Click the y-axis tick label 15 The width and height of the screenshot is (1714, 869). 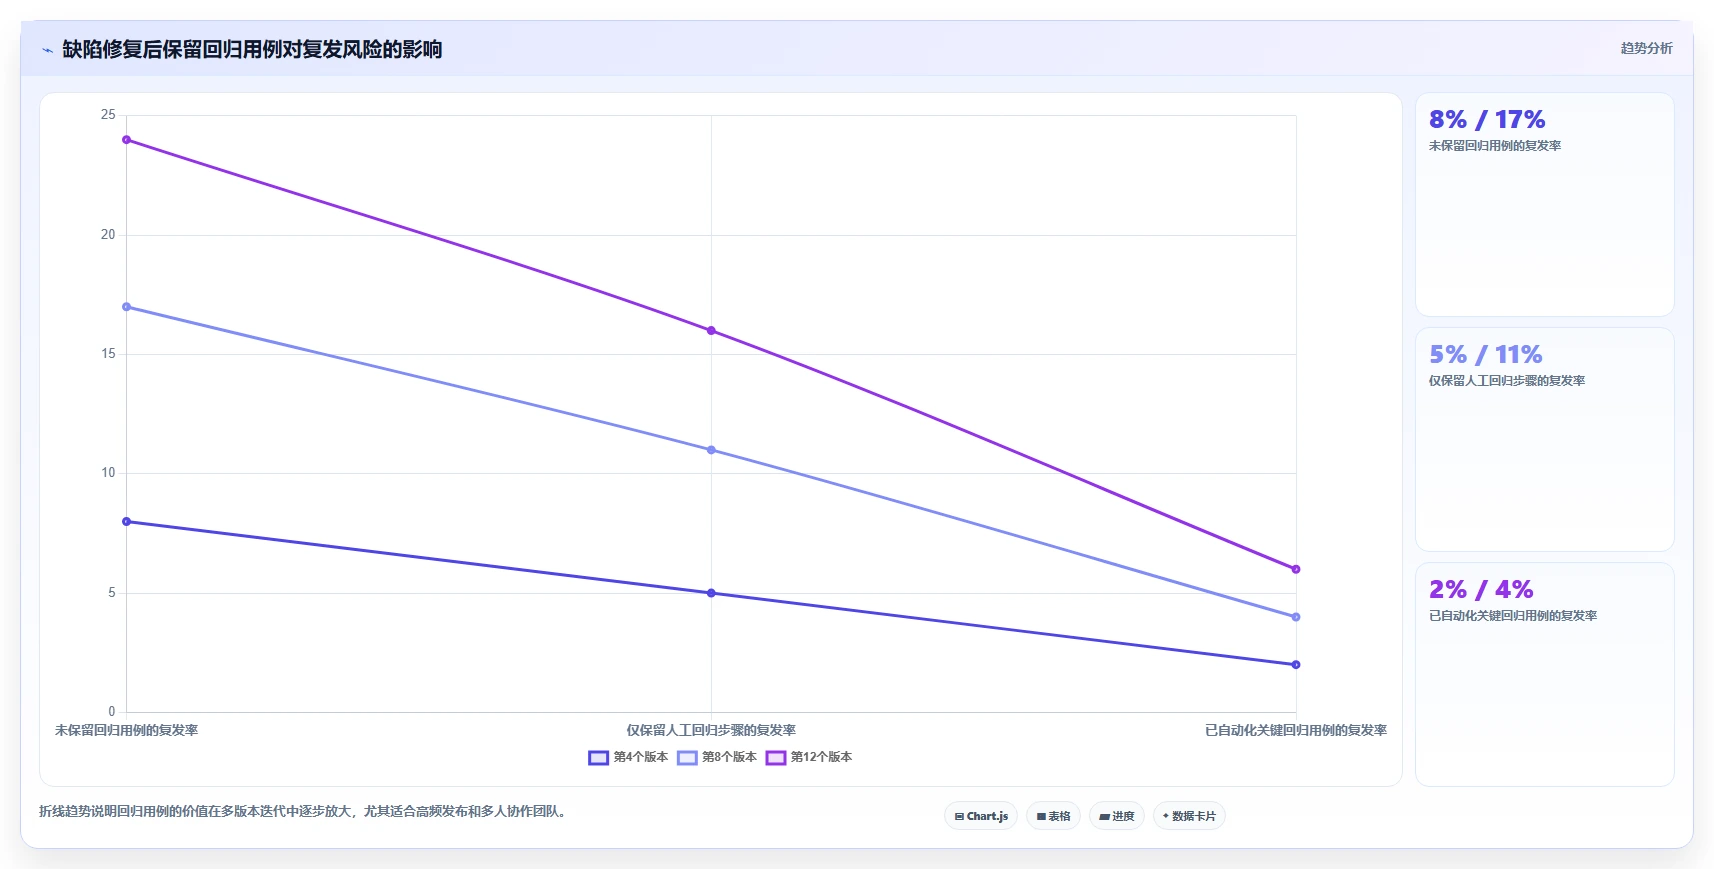pos(108,354)
